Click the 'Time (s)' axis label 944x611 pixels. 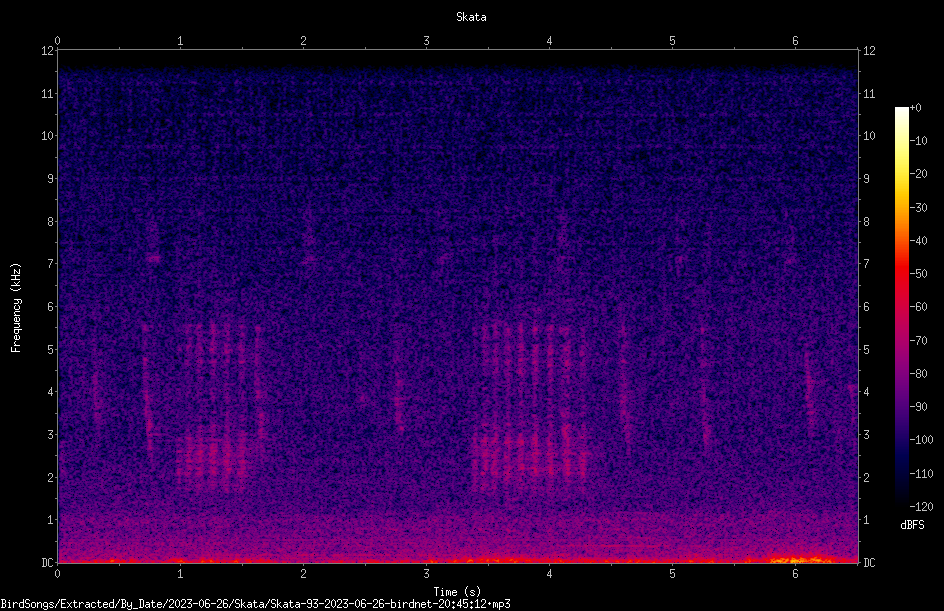457,592
